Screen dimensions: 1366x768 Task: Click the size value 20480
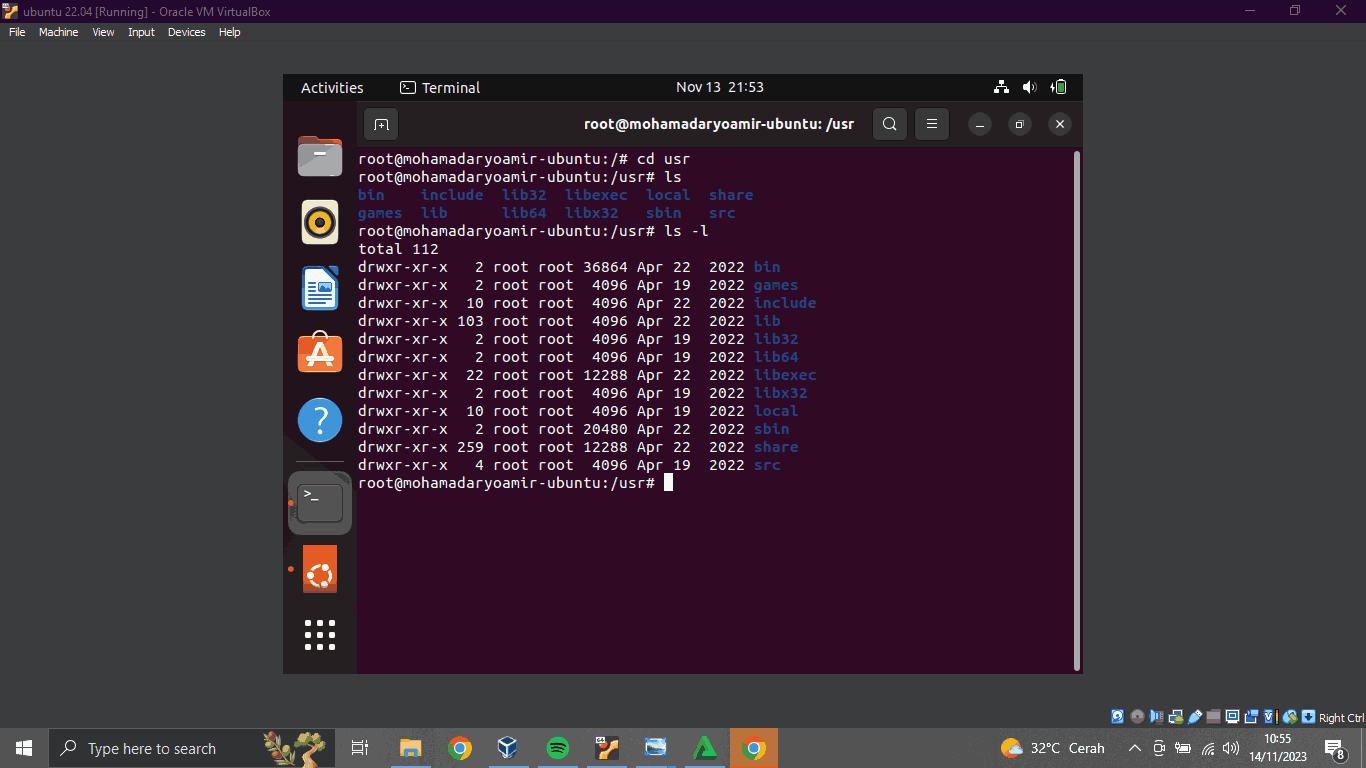coord(605,429)
